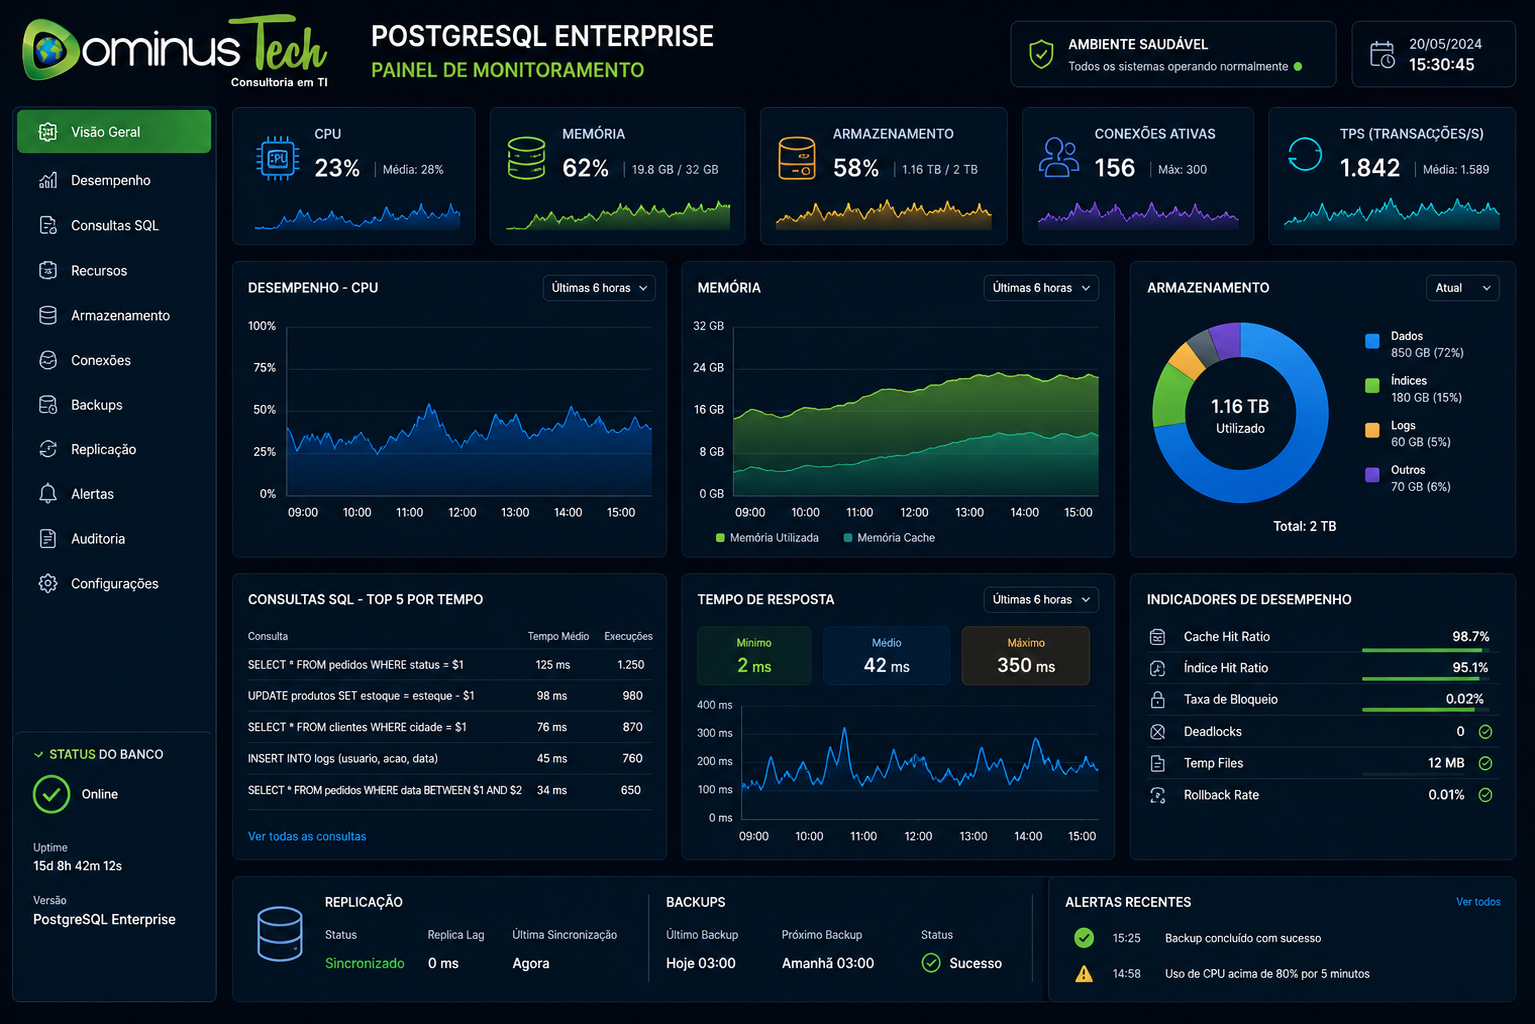
Task: Click the Máximo 350 ms response tile
Action: tap(1026, 656)
